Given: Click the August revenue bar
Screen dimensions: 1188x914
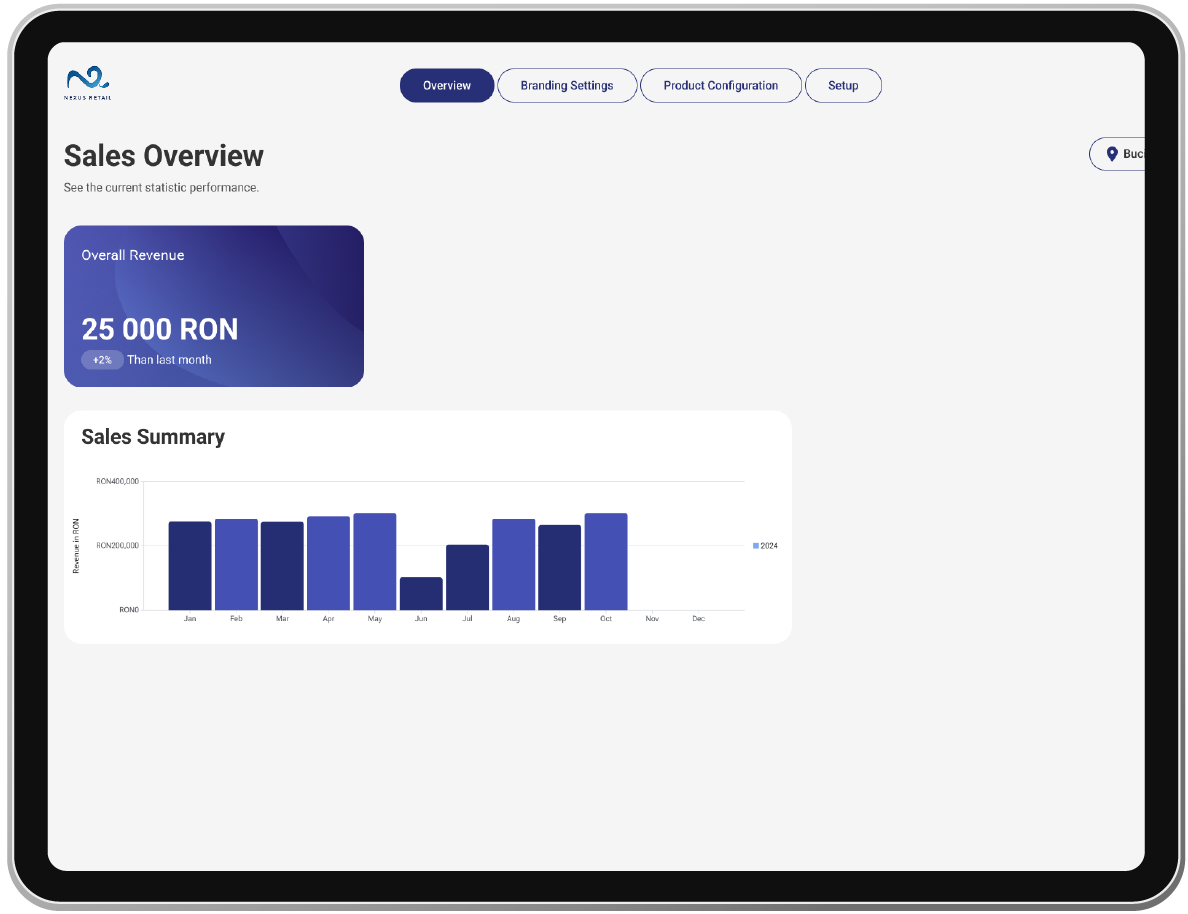Looking at the screenshot, I should point(513,565).
